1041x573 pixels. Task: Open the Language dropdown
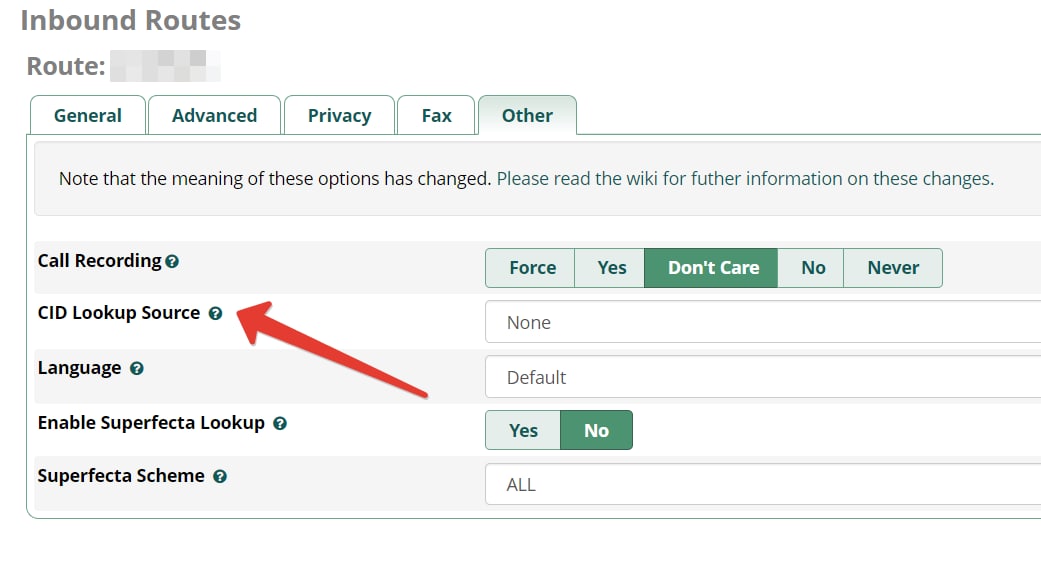tap(760, 378)
